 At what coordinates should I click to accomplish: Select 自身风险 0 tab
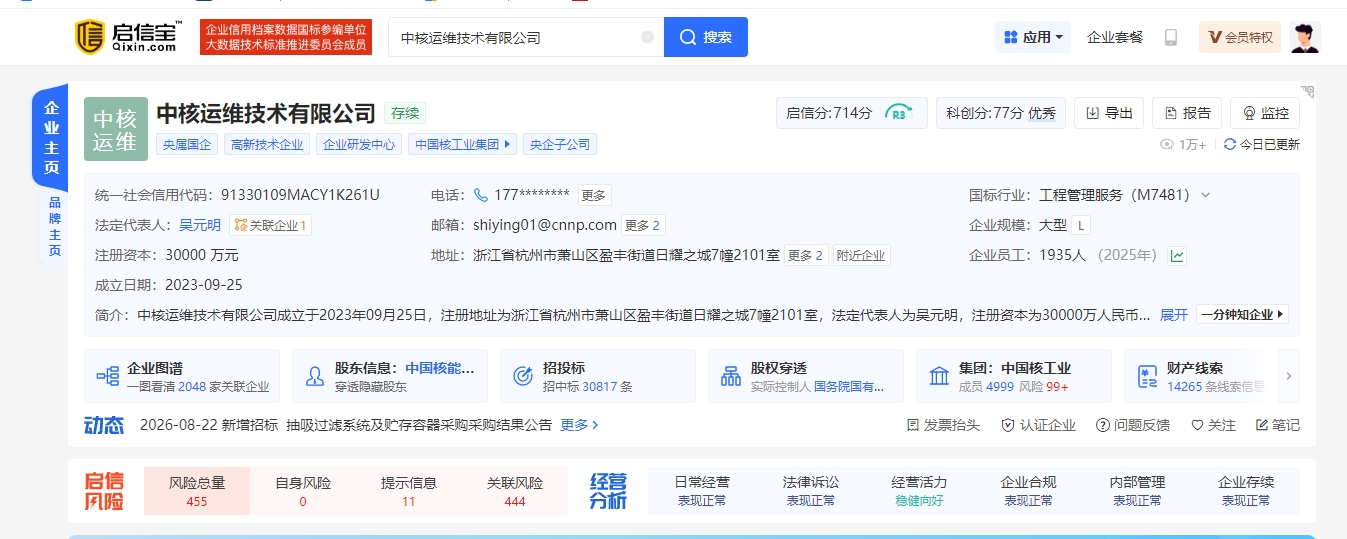303,491
